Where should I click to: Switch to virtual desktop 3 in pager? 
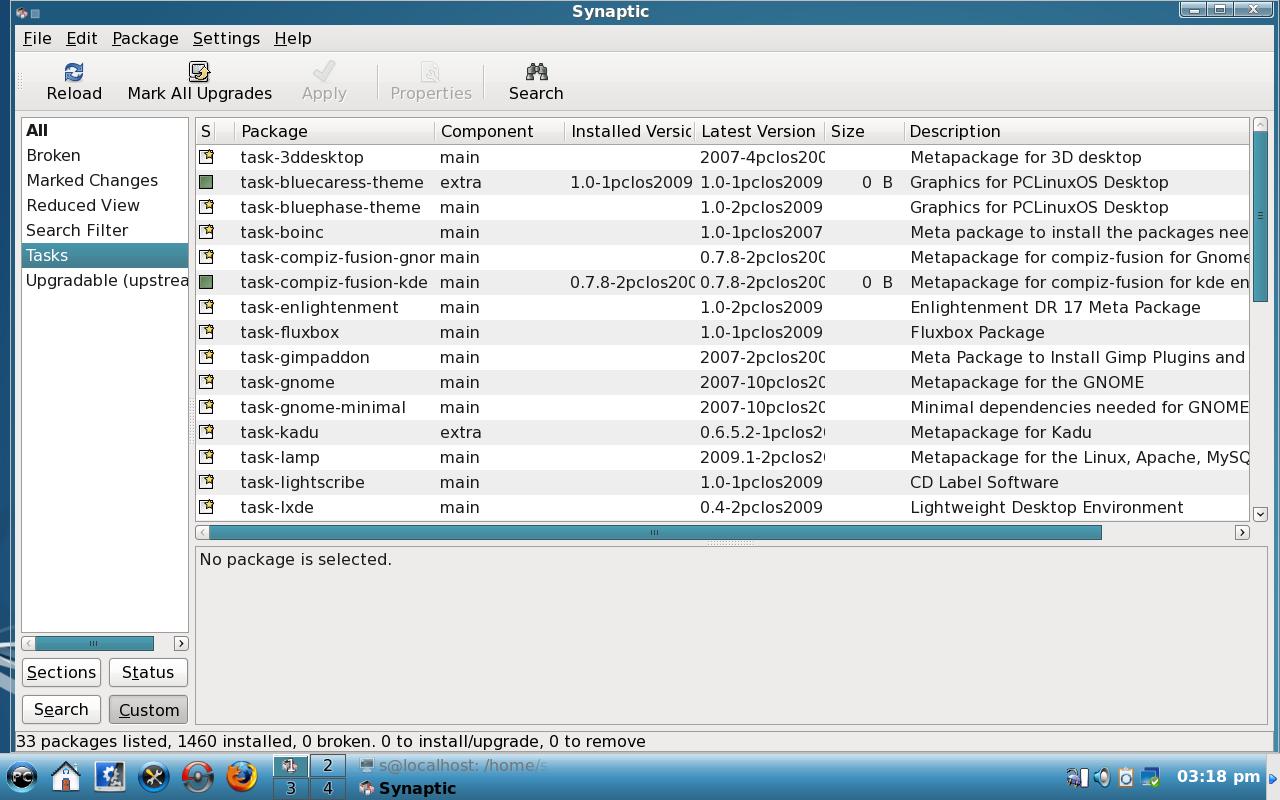click(x=291, y=788)
